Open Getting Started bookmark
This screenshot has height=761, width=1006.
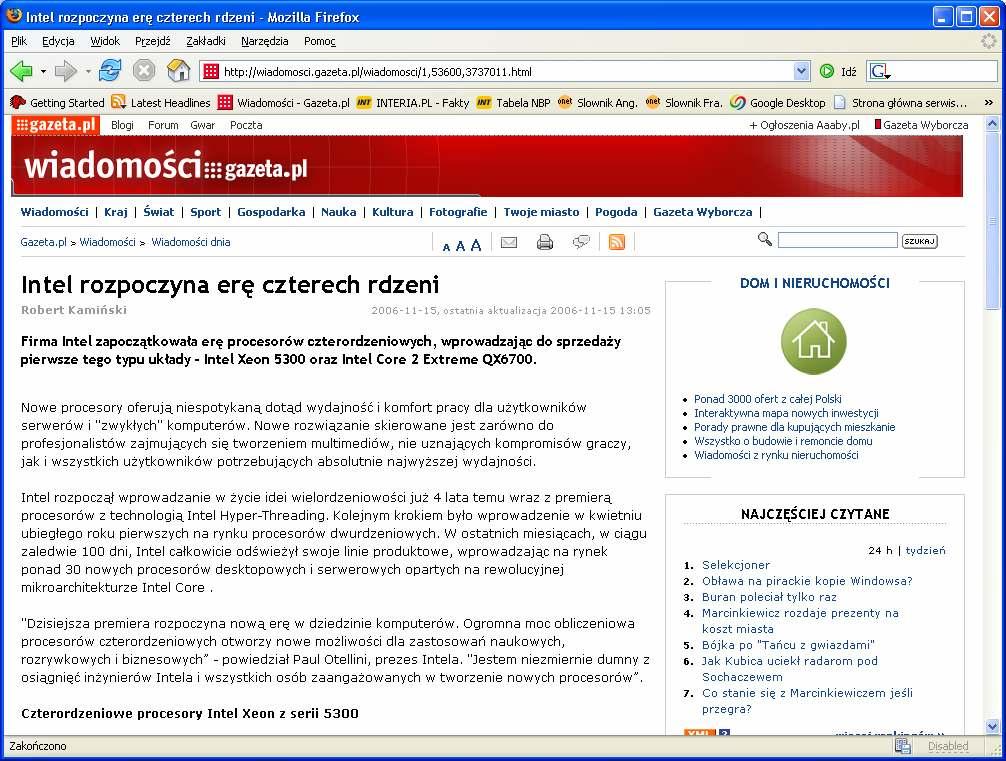[x=58, y=103]
